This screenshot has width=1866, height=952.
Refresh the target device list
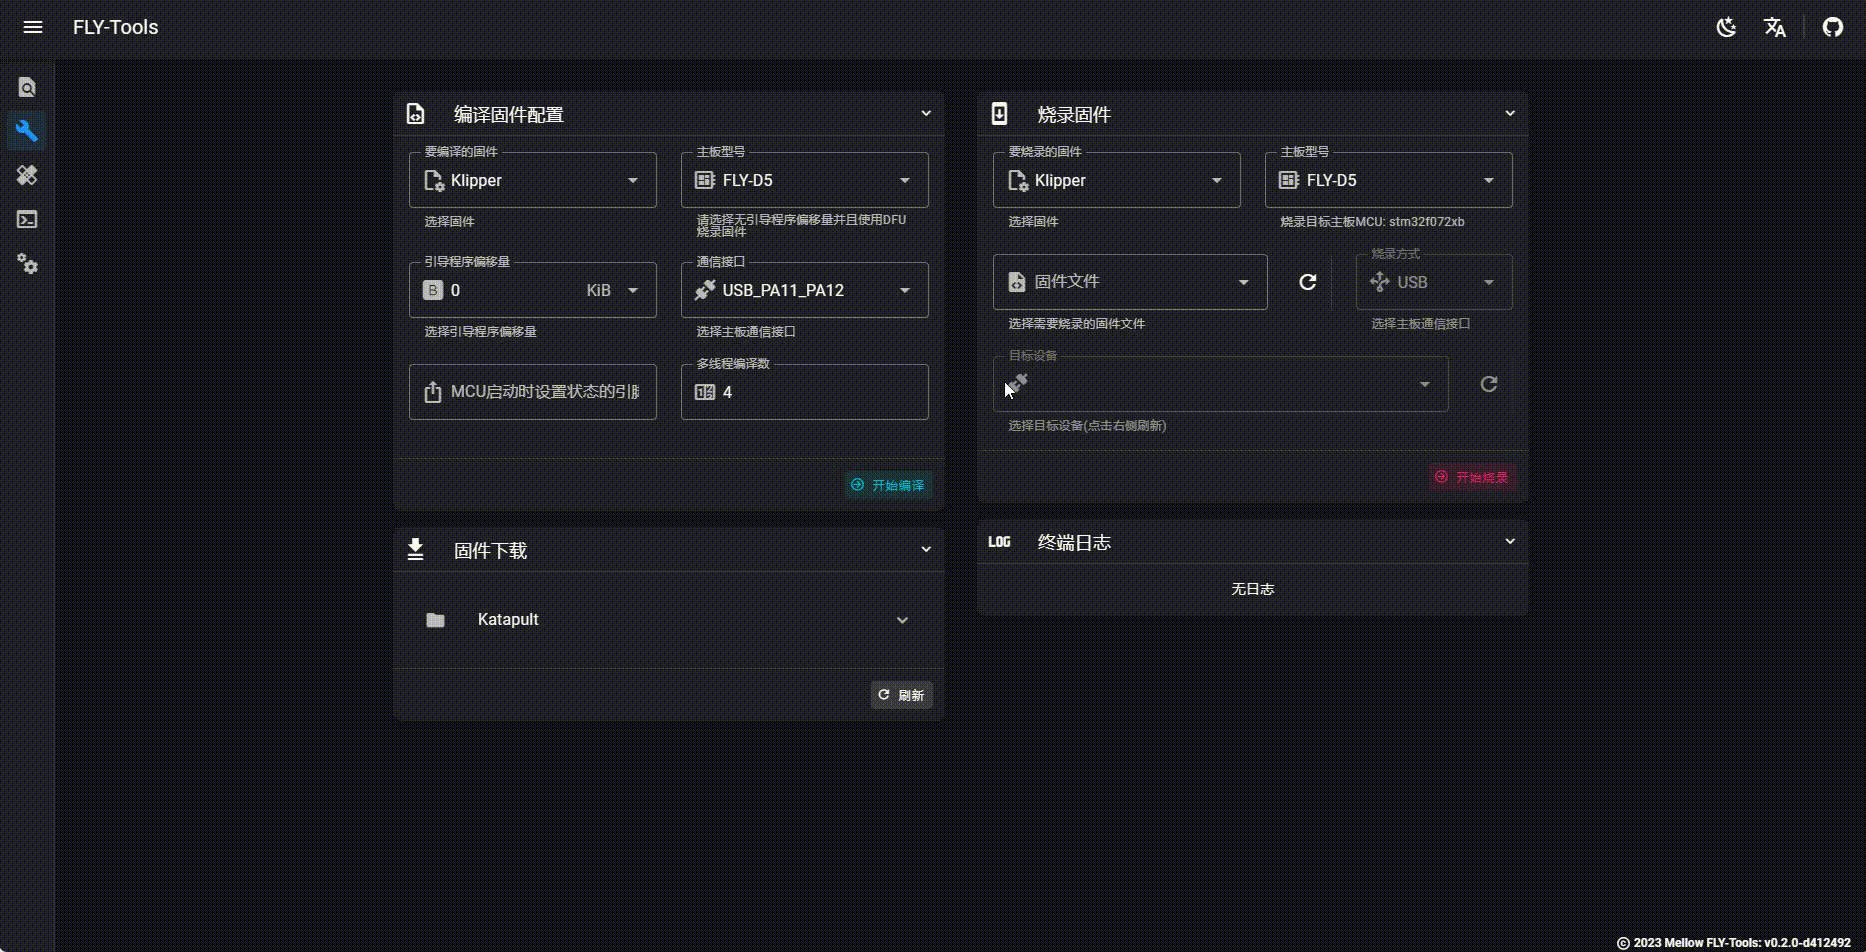[x=1488, y=384]
